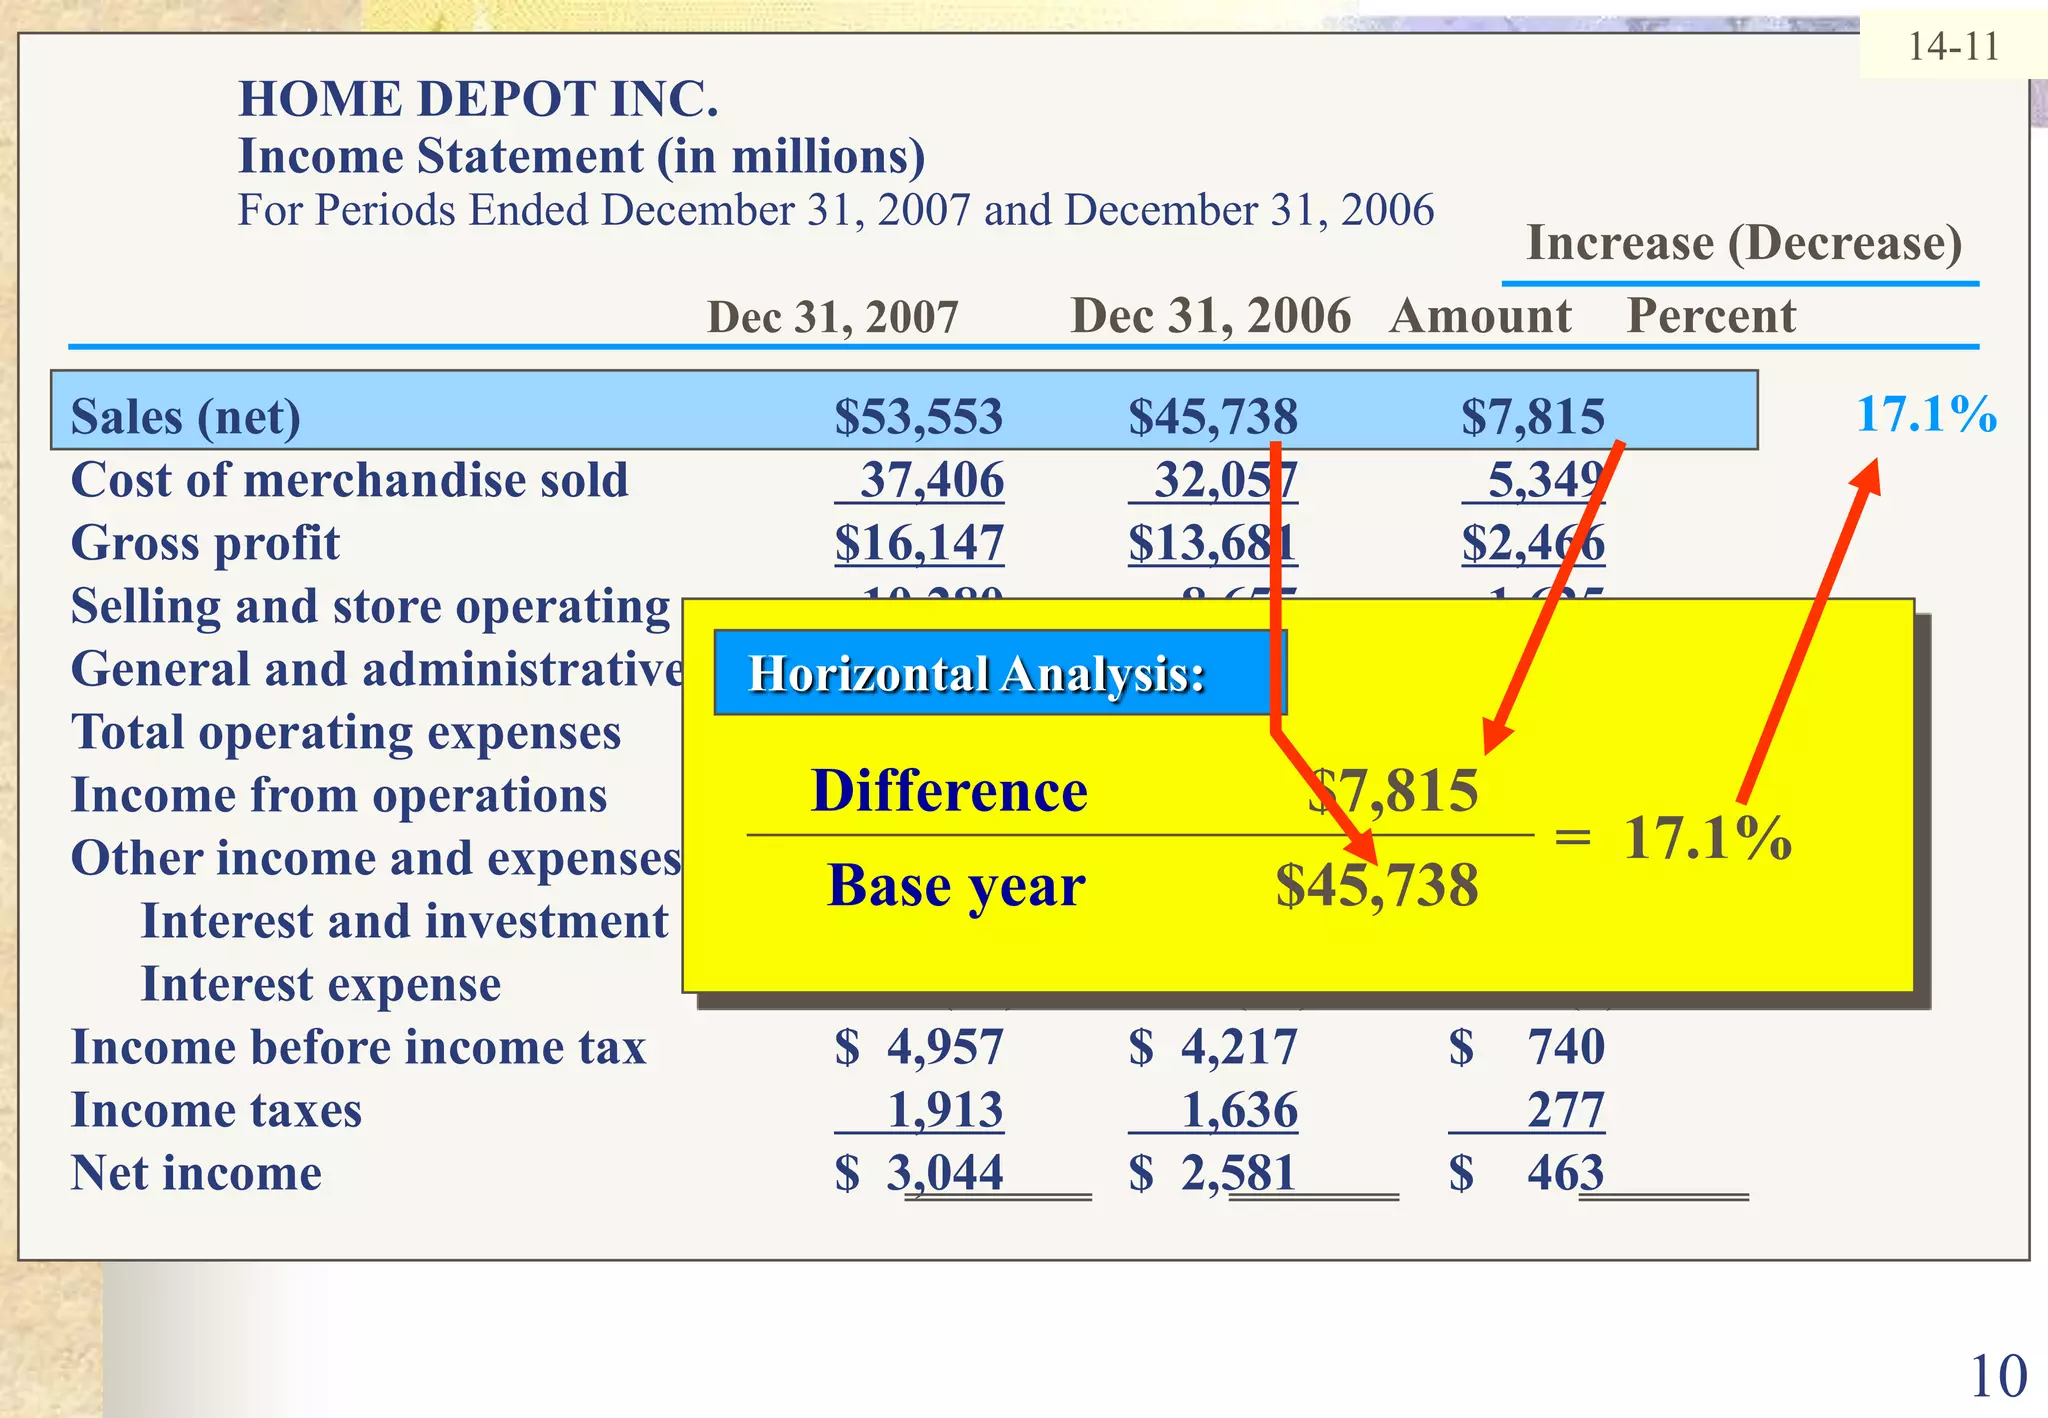Click 'Cost of merchandise sold' label
The width and height of the screenshot is (2048, 1418).
coord(350,480)
